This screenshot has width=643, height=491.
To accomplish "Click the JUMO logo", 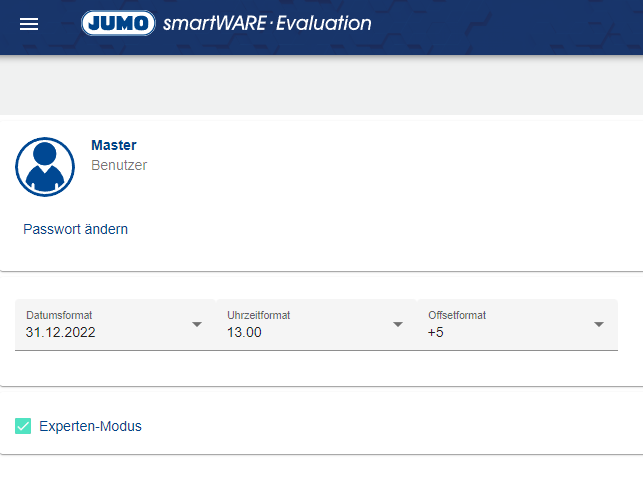I will click(x=119, y=23).
